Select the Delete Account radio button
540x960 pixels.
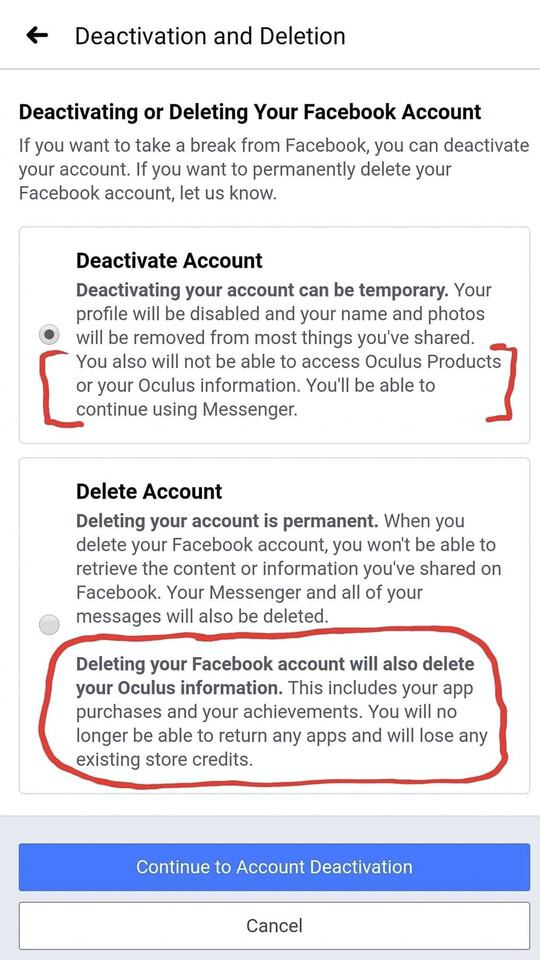click(x=49, y=625)
